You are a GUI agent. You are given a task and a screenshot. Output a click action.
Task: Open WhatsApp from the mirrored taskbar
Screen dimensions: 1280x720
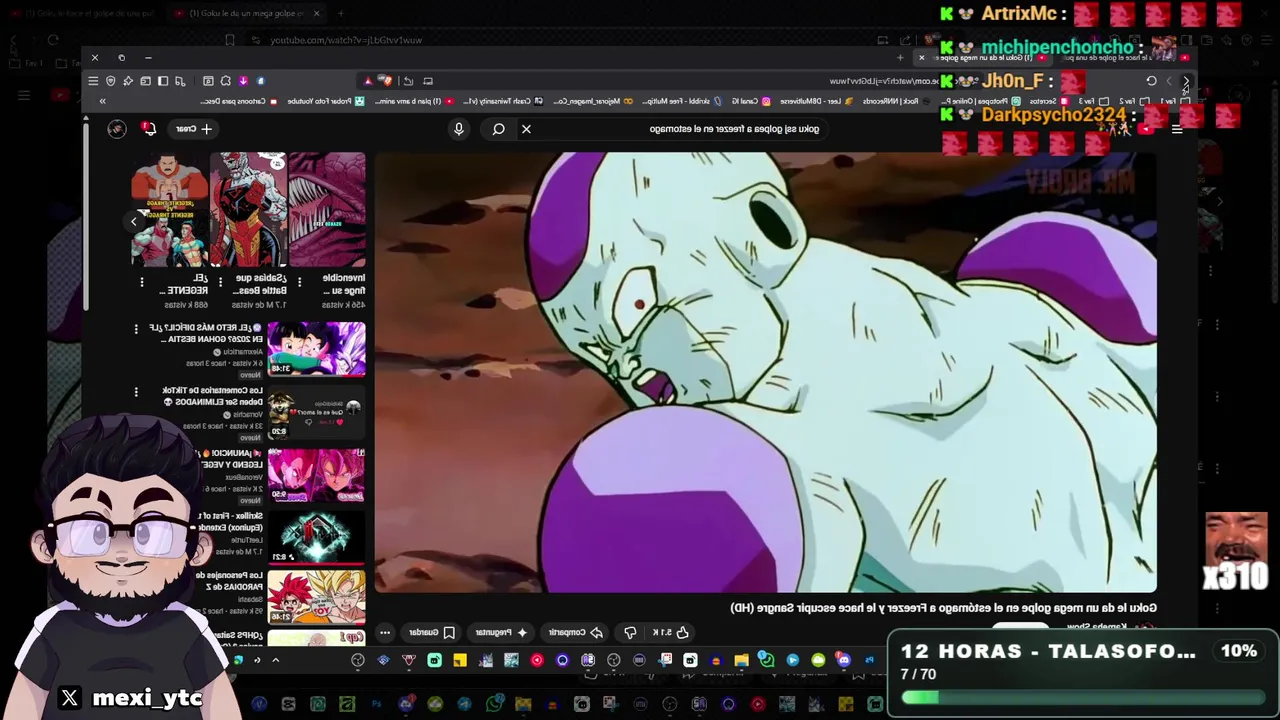766,660
